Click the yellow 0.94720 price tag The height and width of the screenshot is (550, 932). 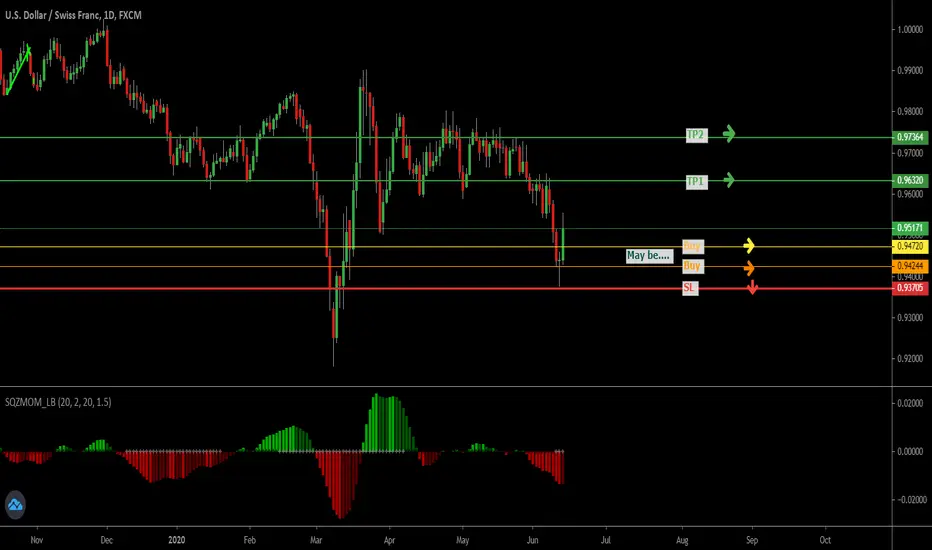(x=910, y=246)
